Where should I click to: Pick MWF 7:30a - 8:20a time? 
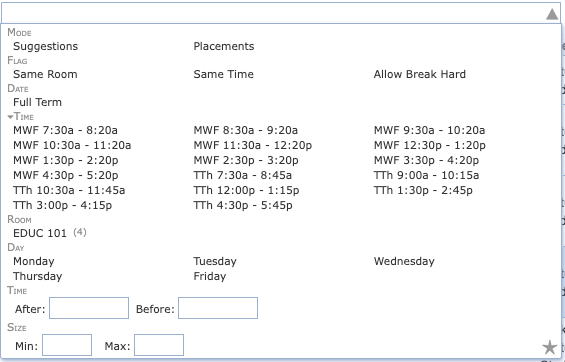click(x=66, y=130)
